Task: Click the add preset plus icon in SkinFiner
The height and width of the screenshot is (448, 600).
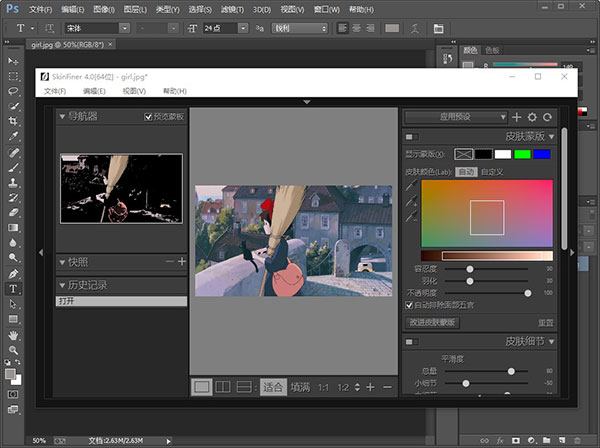Action: coord(517,117)
